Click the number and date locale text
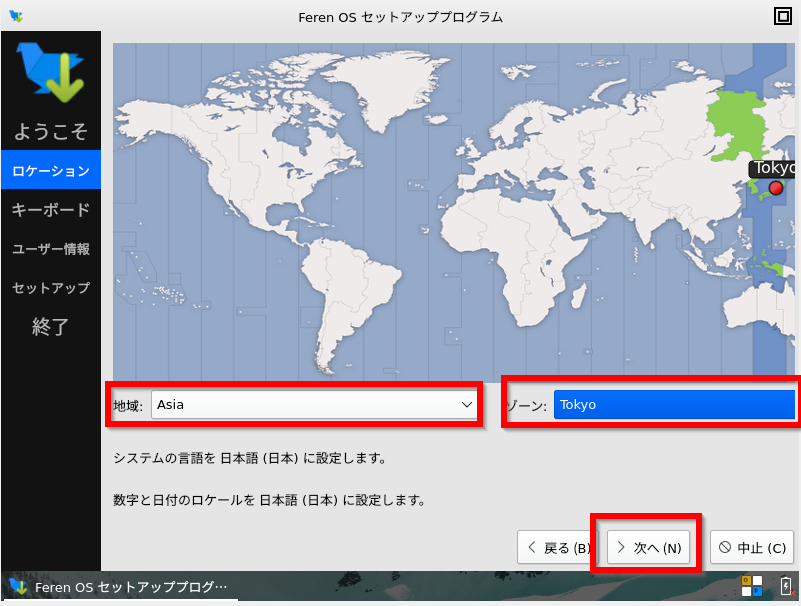 [269, 500]
